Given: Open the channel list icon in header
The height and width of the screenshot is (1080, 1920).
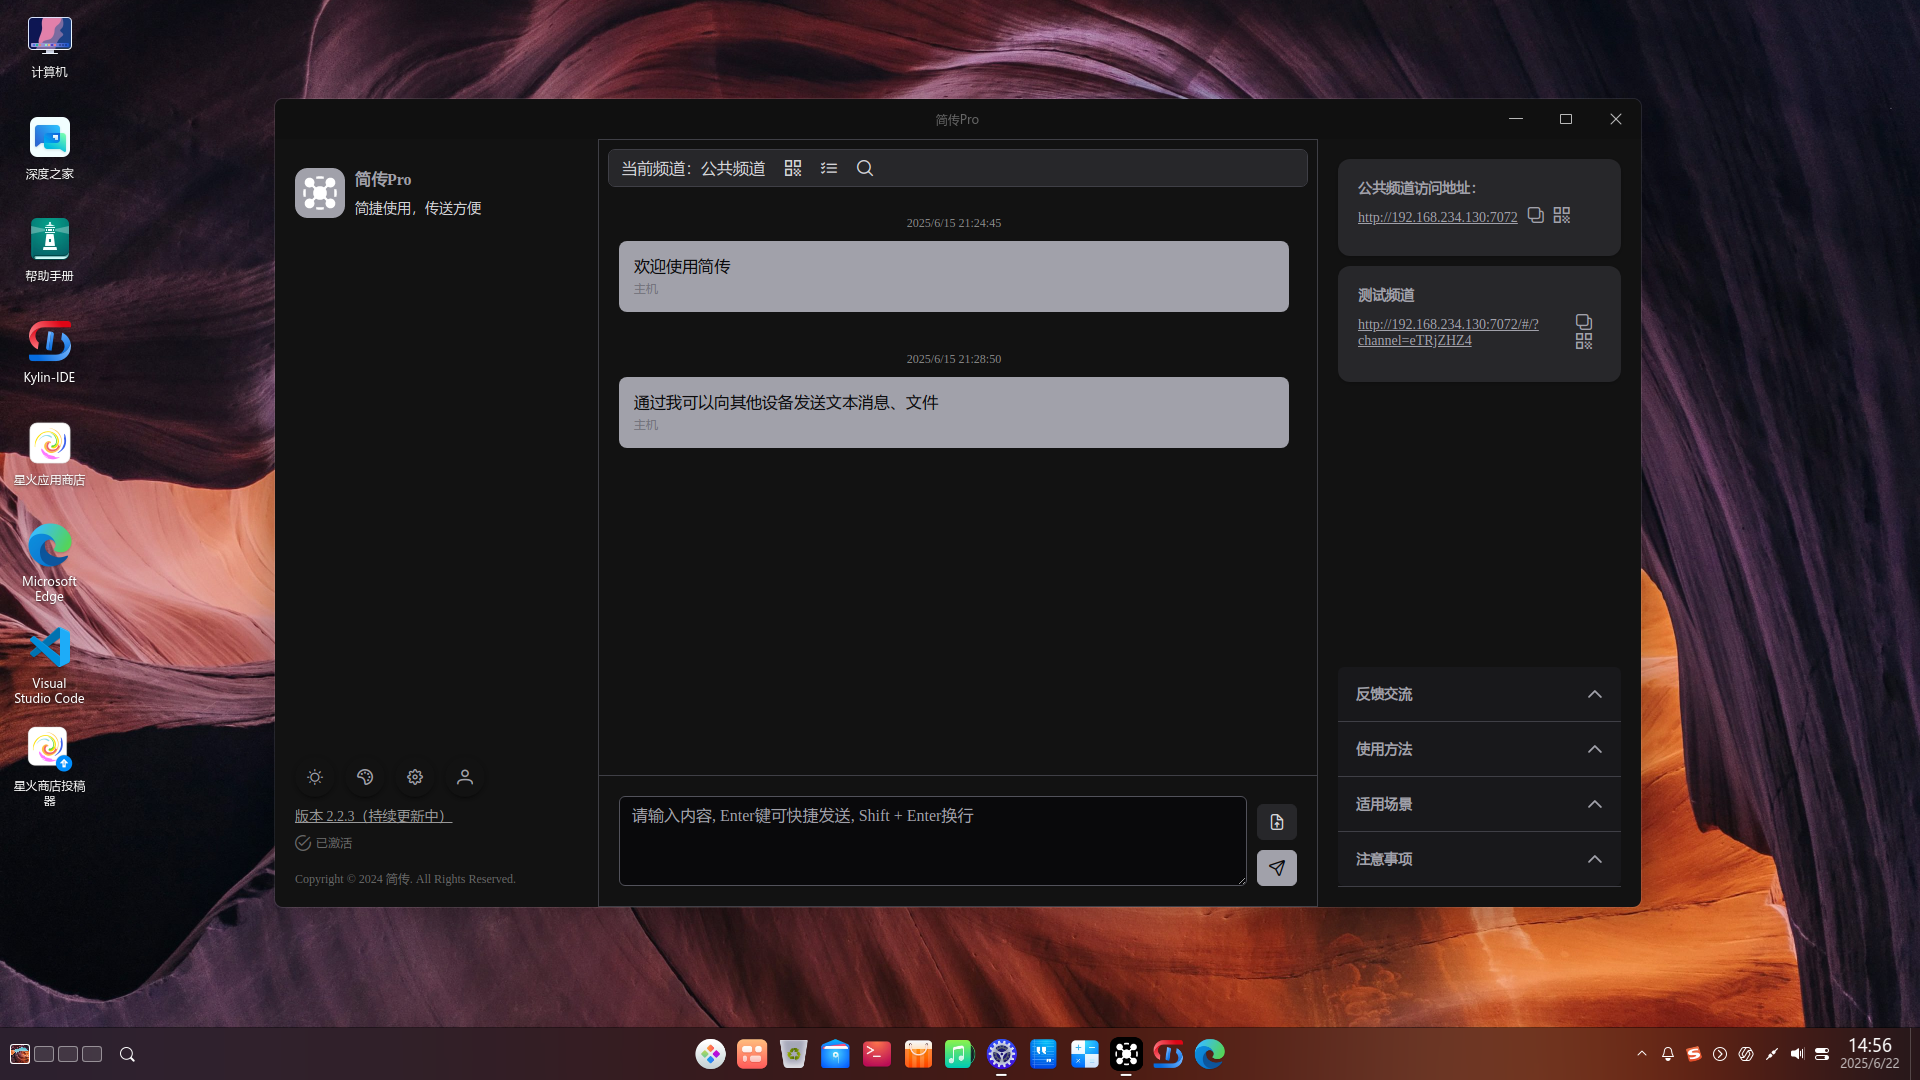Looking at the screenshot, I should click(x=829, y=168).
